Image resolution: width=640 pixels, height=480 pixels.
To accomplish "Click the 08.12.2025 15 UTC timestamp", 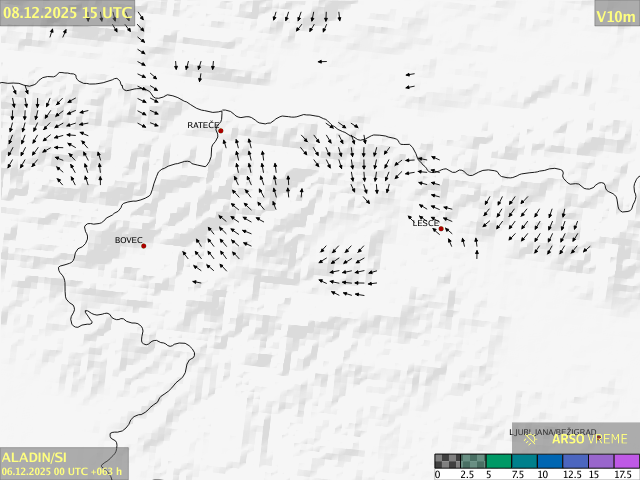I will [x=66, y=13].
